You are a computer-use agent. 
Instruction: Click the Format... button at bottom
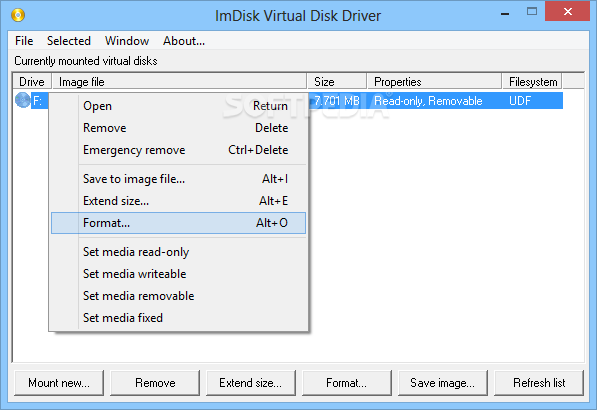347,383
